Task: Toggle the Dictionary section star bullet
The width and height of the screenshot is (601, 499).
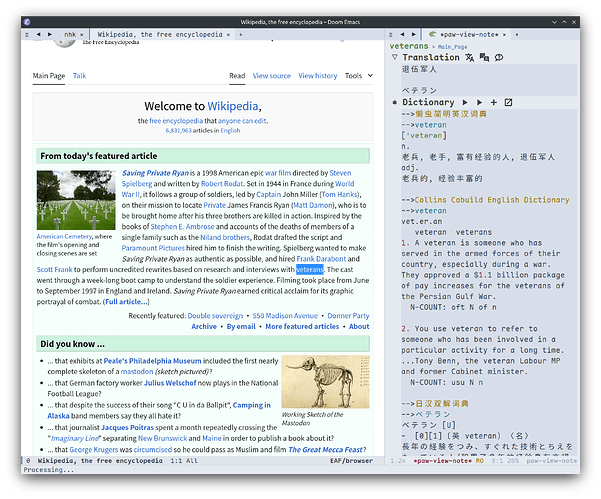Action: [x=394, y=102]
